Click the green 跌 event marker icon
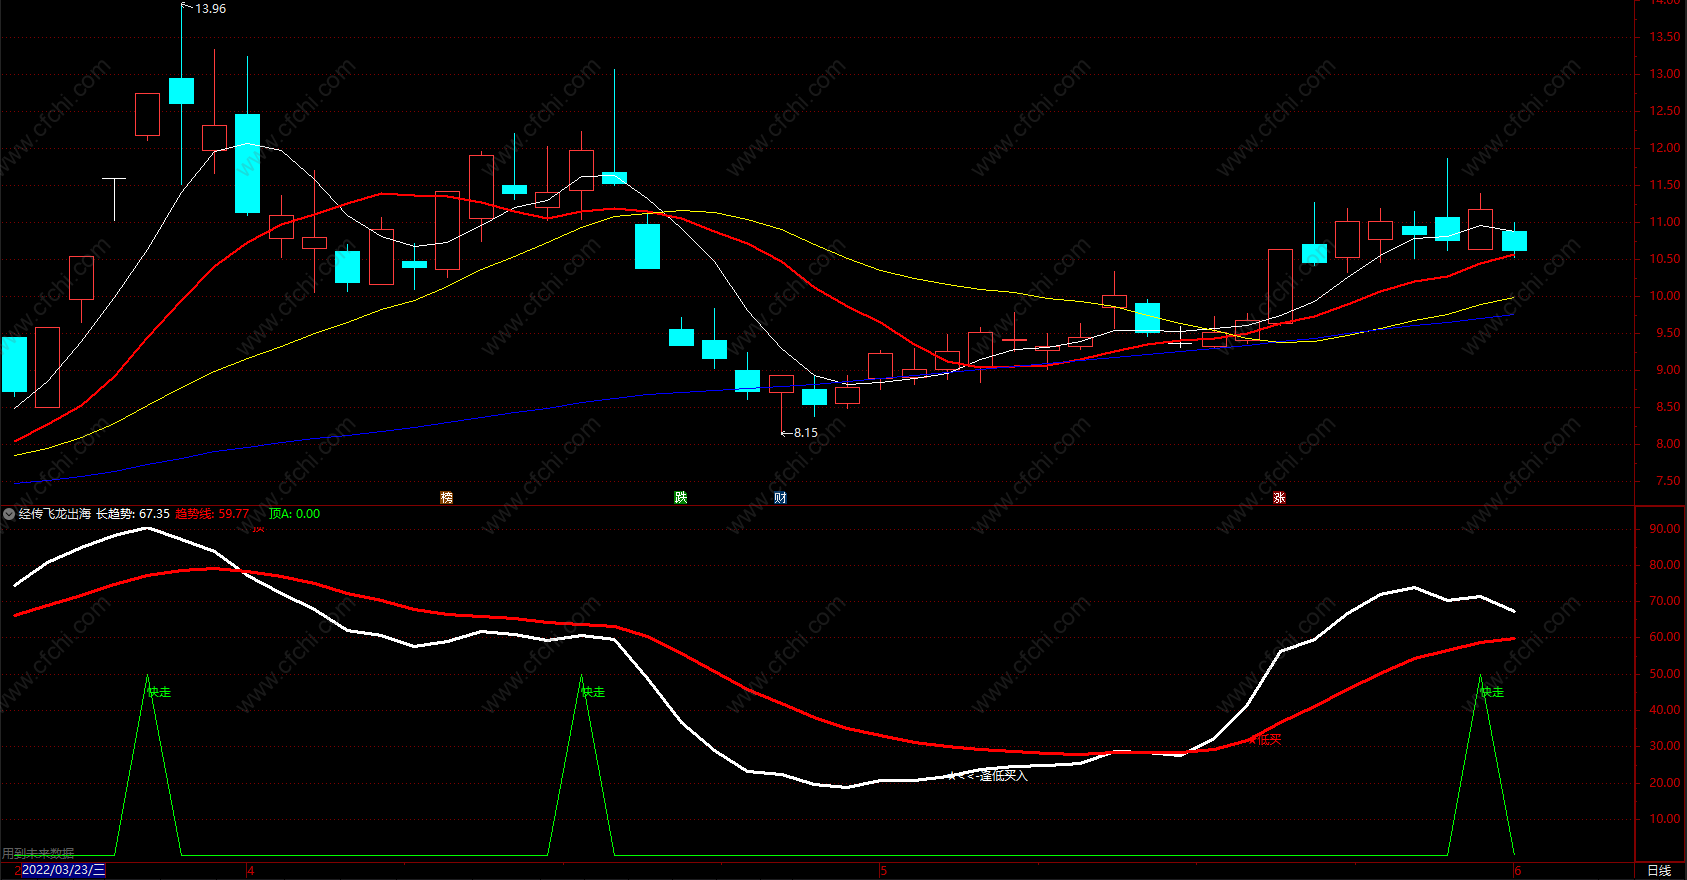 point(681,498)
